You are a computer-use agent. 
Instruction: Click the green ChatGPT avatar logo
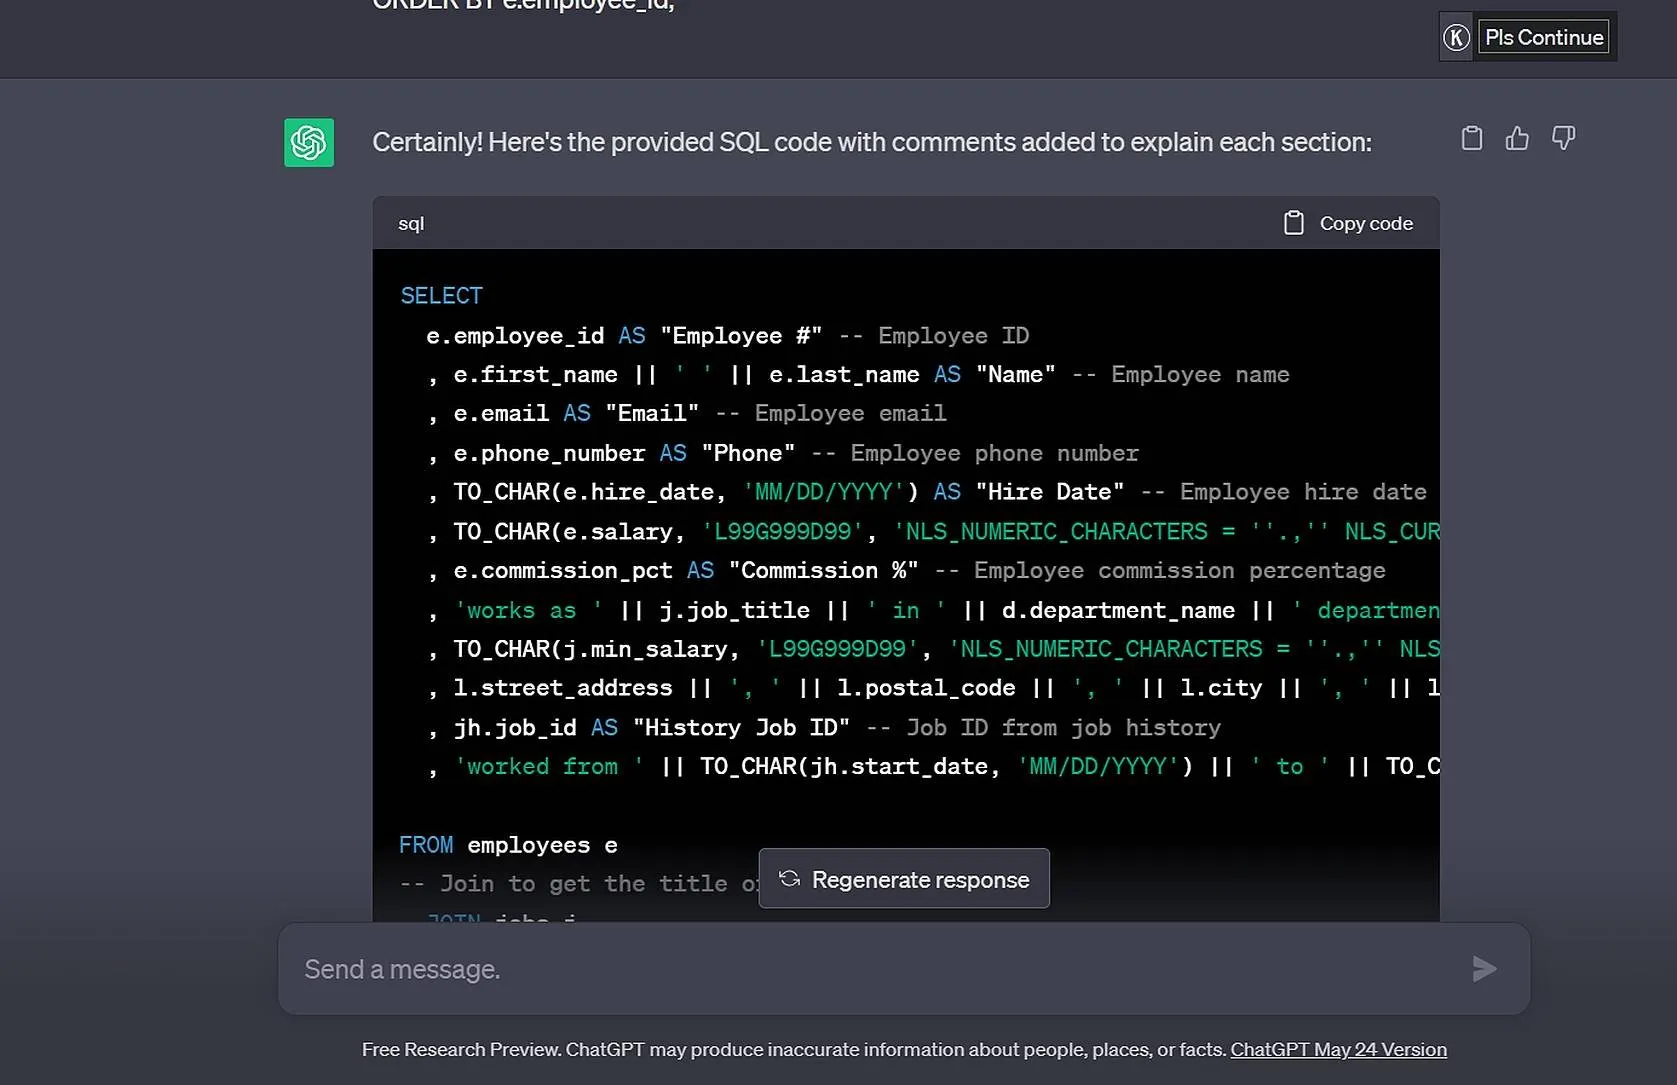309,143
